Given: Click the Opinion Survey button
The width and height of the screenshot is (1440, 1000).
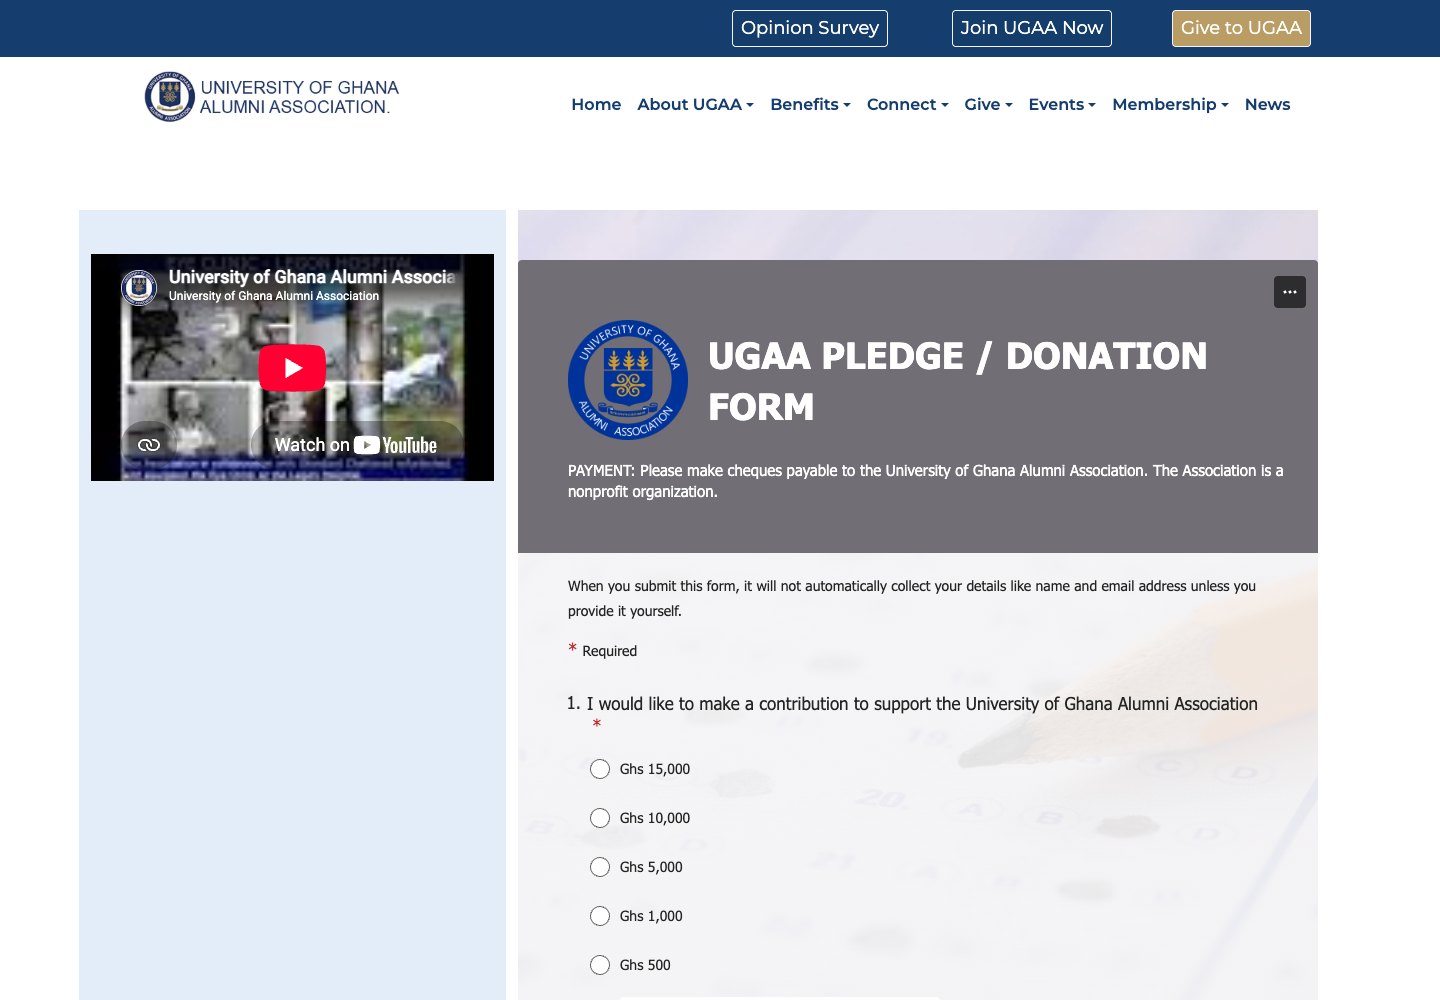Looking at the screenshot, I should pos(810,28).
